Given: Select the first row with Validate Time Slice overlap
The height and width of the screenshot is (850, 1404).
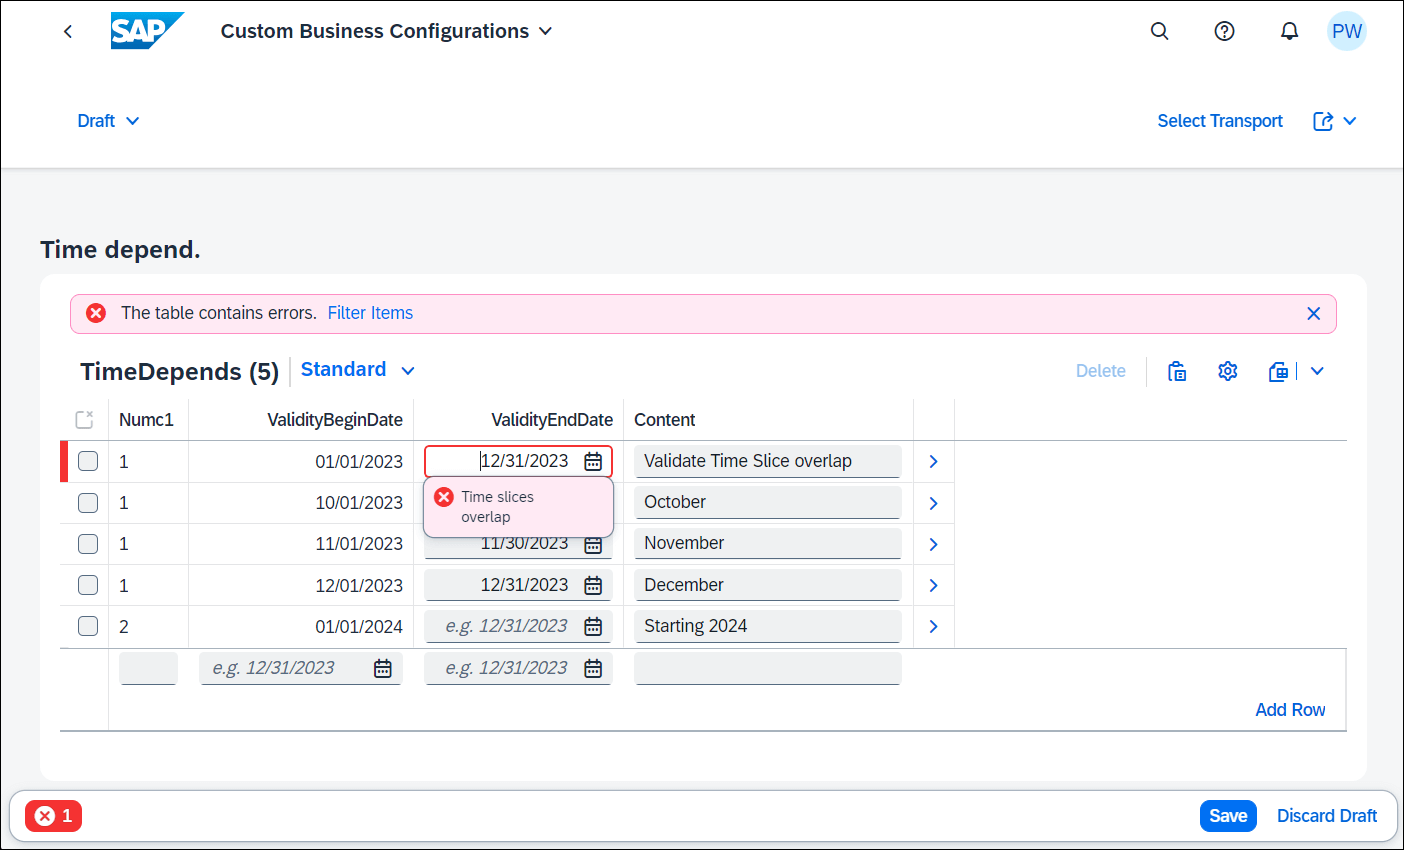Looking at the screenshot, I should pyautogui.click(x=87, y=461).
